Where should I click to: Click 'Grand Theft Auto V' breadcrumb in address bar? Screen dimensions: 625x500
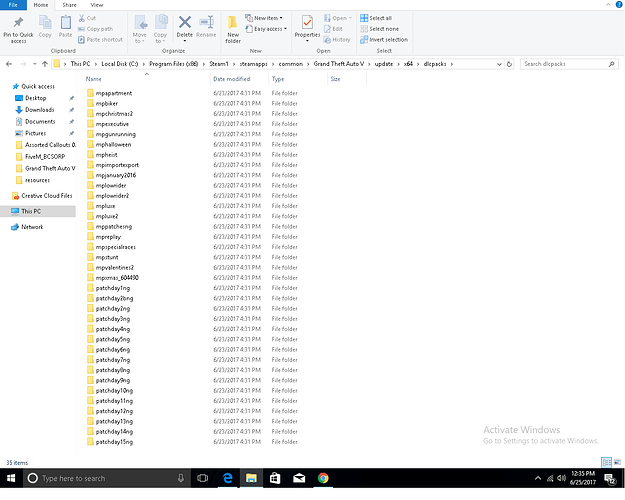(x=339, y=64)
